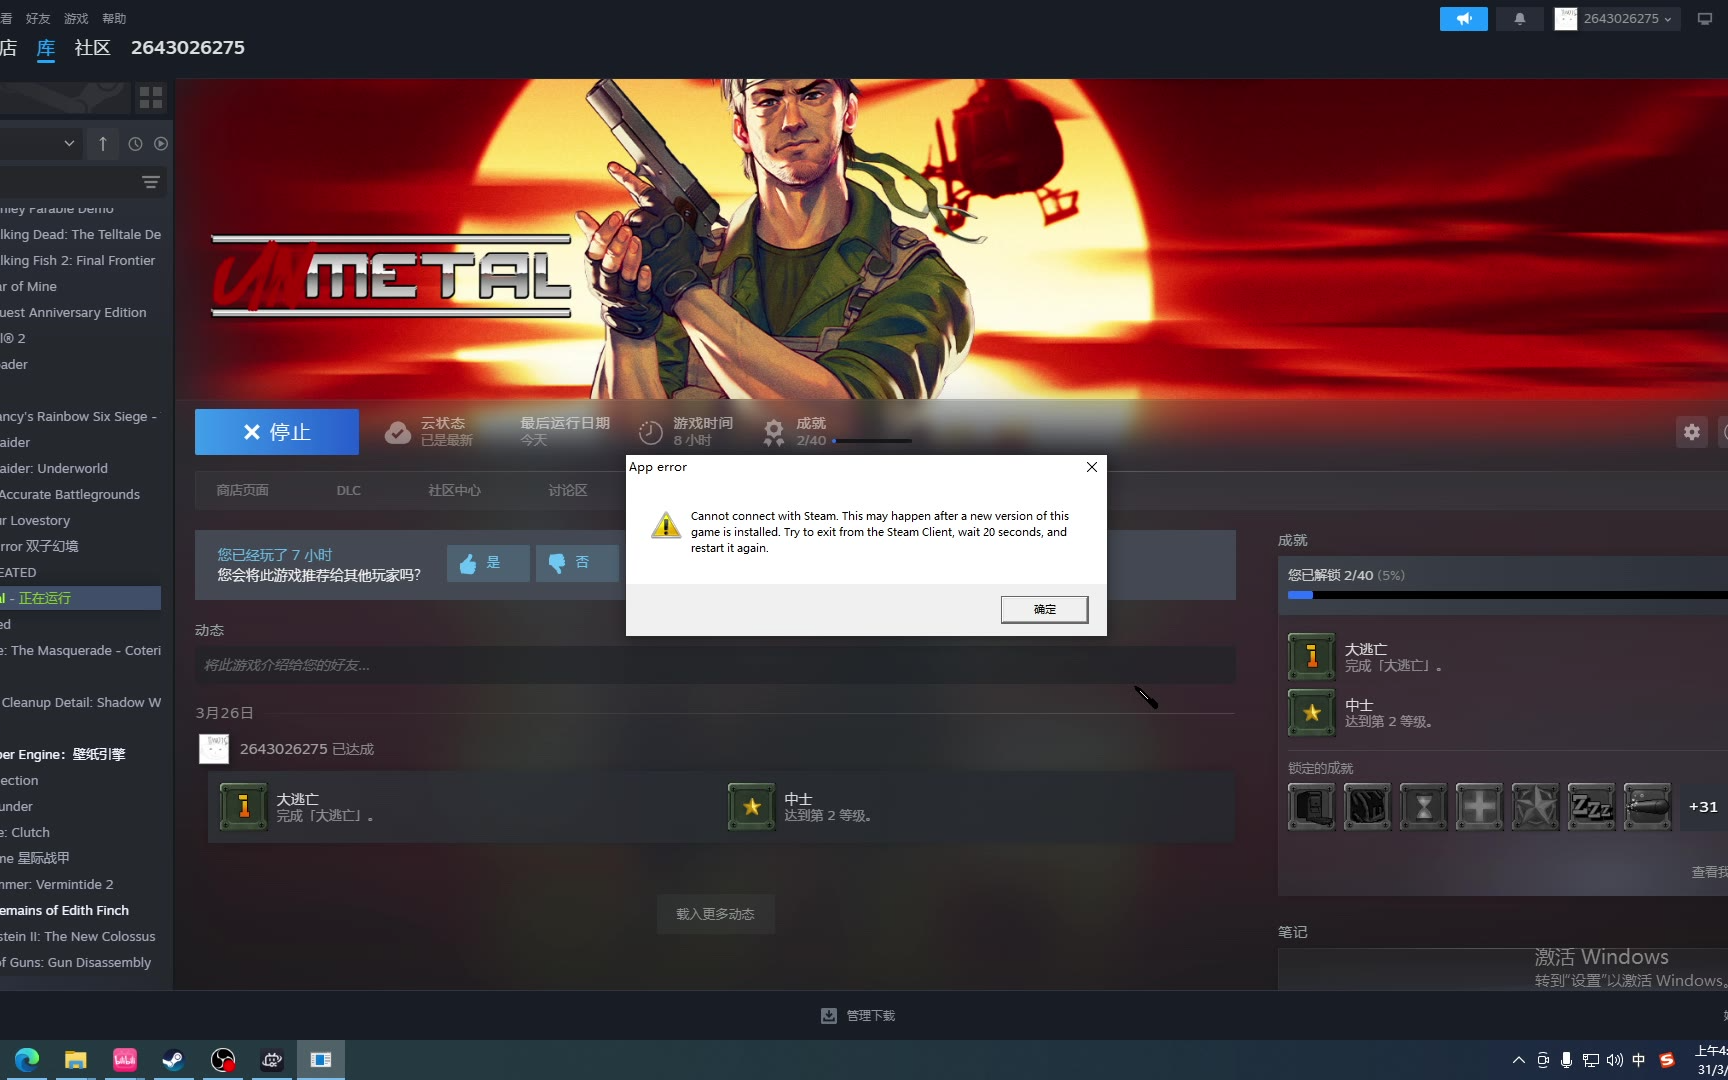Click the activity post input field
Screen dimensions: 1728x1080
point(714,665)
